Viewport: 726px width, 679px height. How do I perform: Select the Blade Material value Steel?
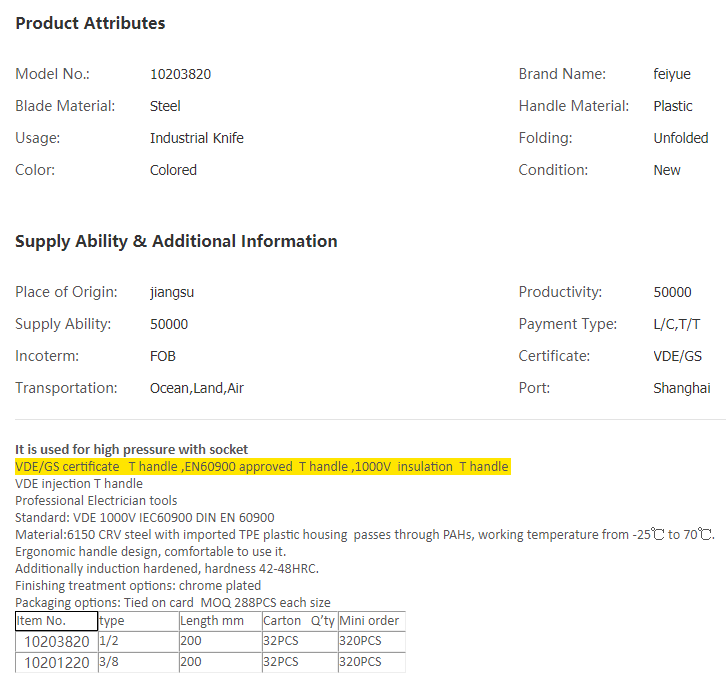coord(165,106)
